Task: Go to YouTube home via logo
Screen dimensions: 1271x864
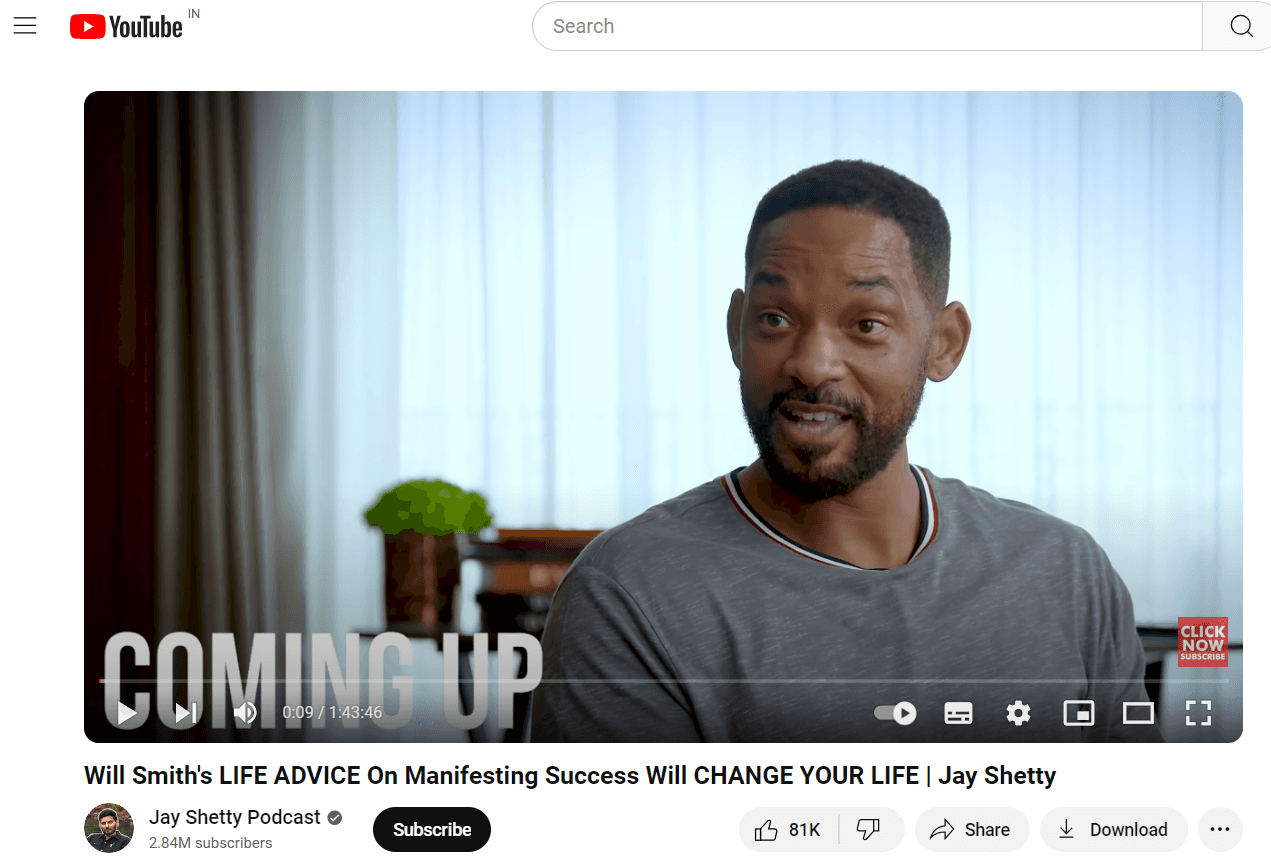Action: pyautogui.click(x=126, y=27)
